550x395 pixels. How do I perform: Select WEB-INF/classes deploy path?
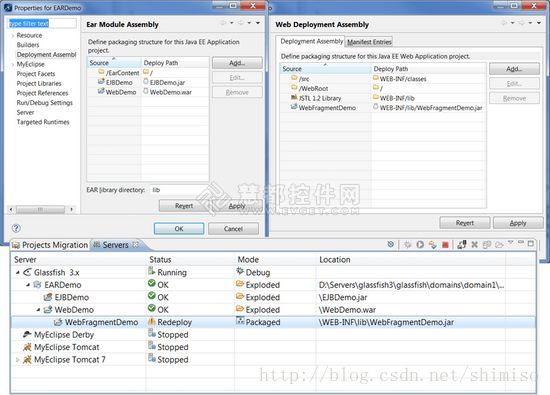pos(403,79)
